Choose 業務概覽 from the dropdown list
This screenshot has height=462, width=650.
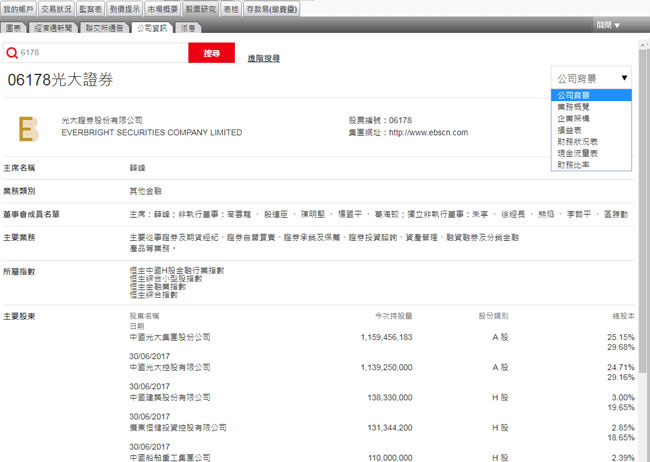591,107
